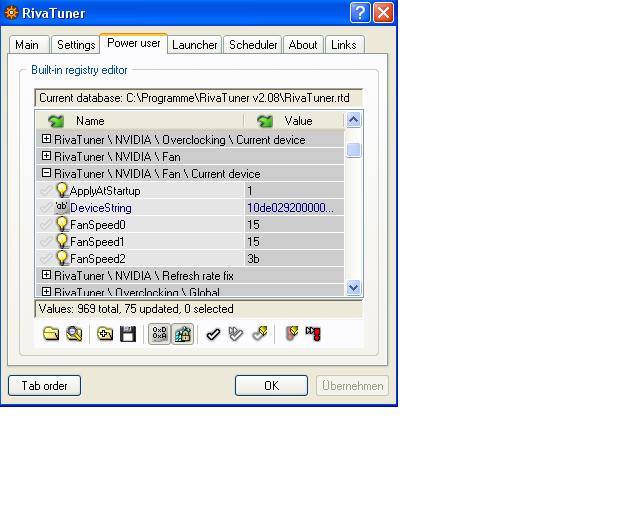Toggle the checkmark next to FanSpeed1

click(46, 242)
